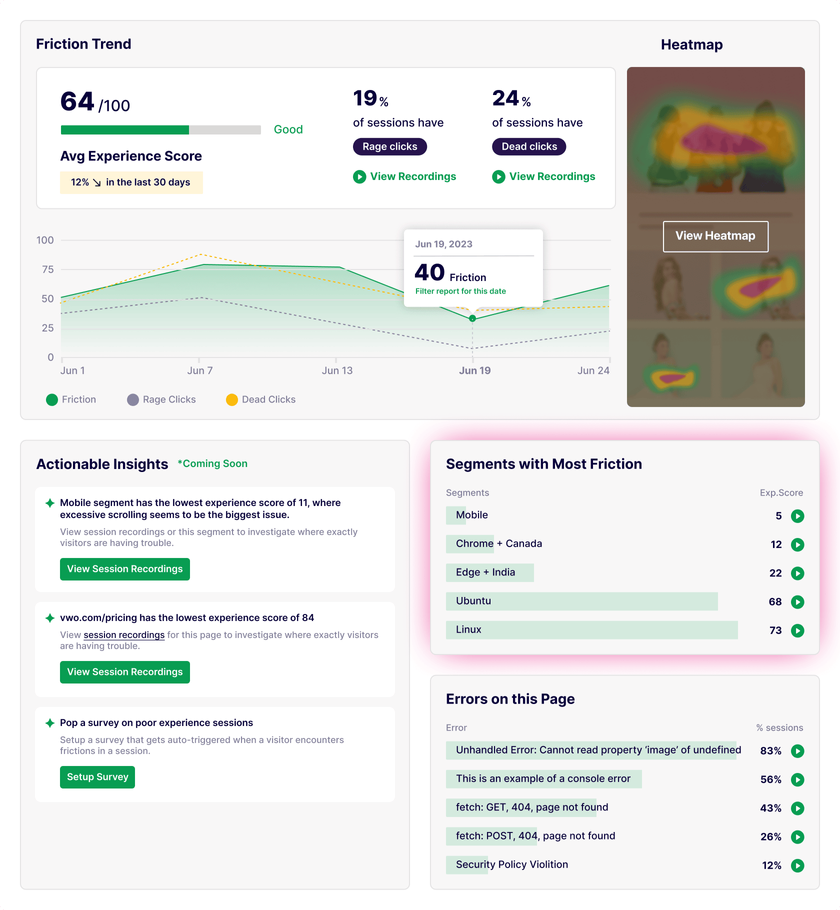Click the Setup Survey button
The image size is (840, 910).
coord(97,777)
